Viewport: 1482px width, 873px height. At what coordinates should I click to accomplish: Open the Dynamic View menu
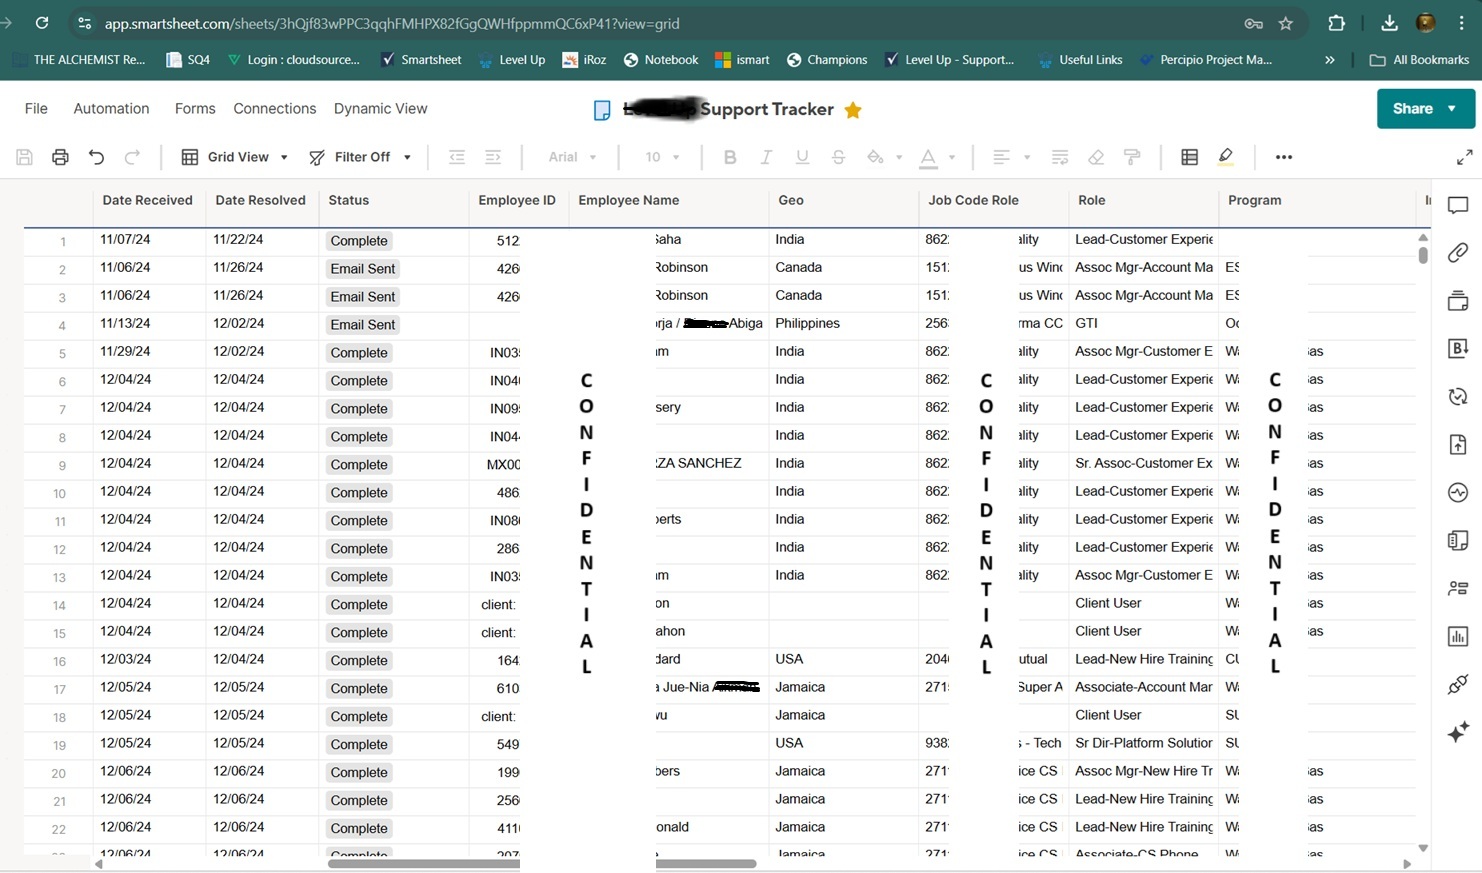(x=380, y=109)
